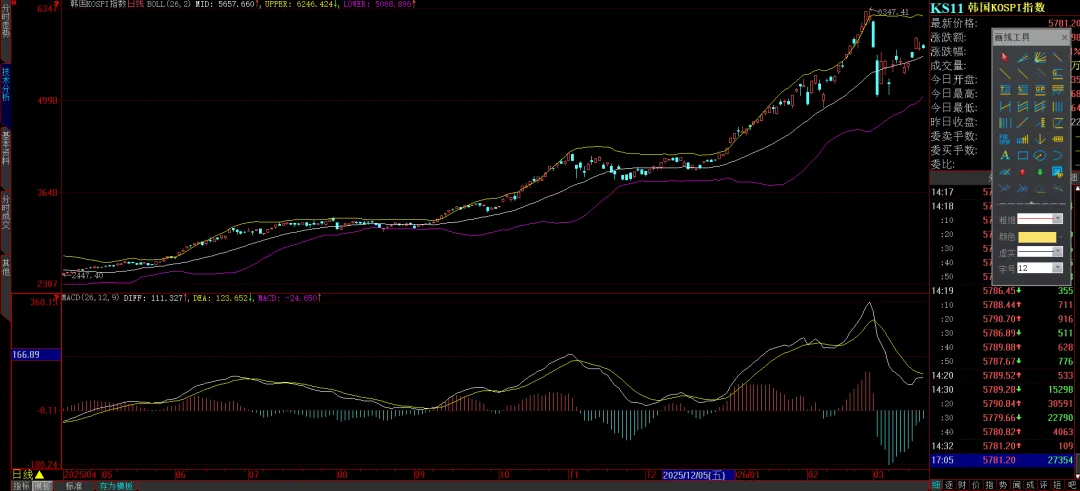The image size is (1080, 491).
Task: Choose the blue angled-ray line tool
Action: (1023, 58)
